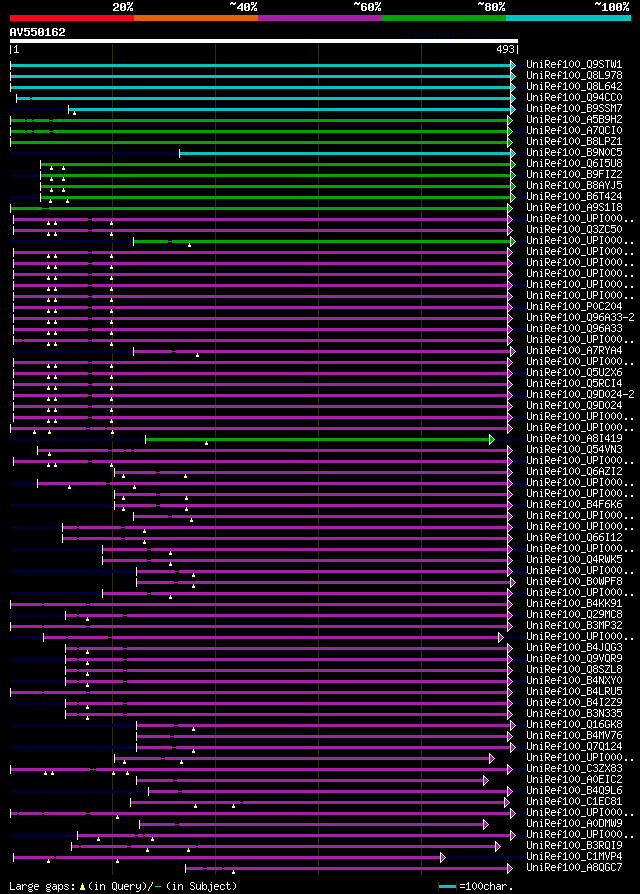Image resolution: width=640 pixels, height=894 pixels.
Task: Click the purple ~60% identity color segment
Action: (320, 18)
